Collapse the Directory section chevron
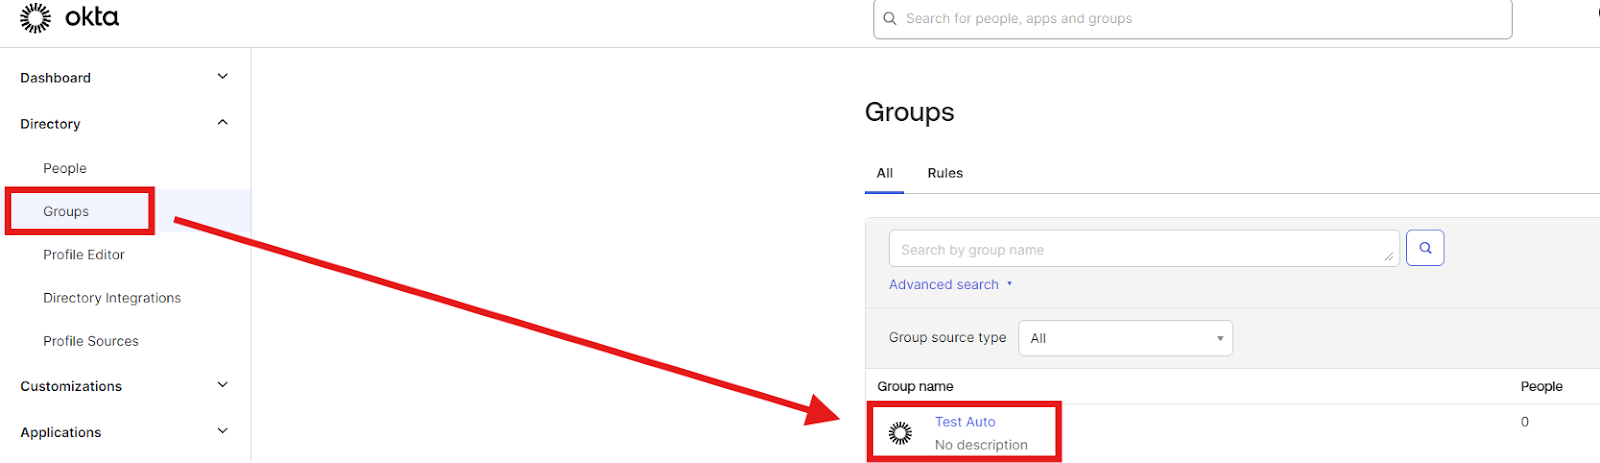The width and height of the screenshot is (1600, 463). 222,123
